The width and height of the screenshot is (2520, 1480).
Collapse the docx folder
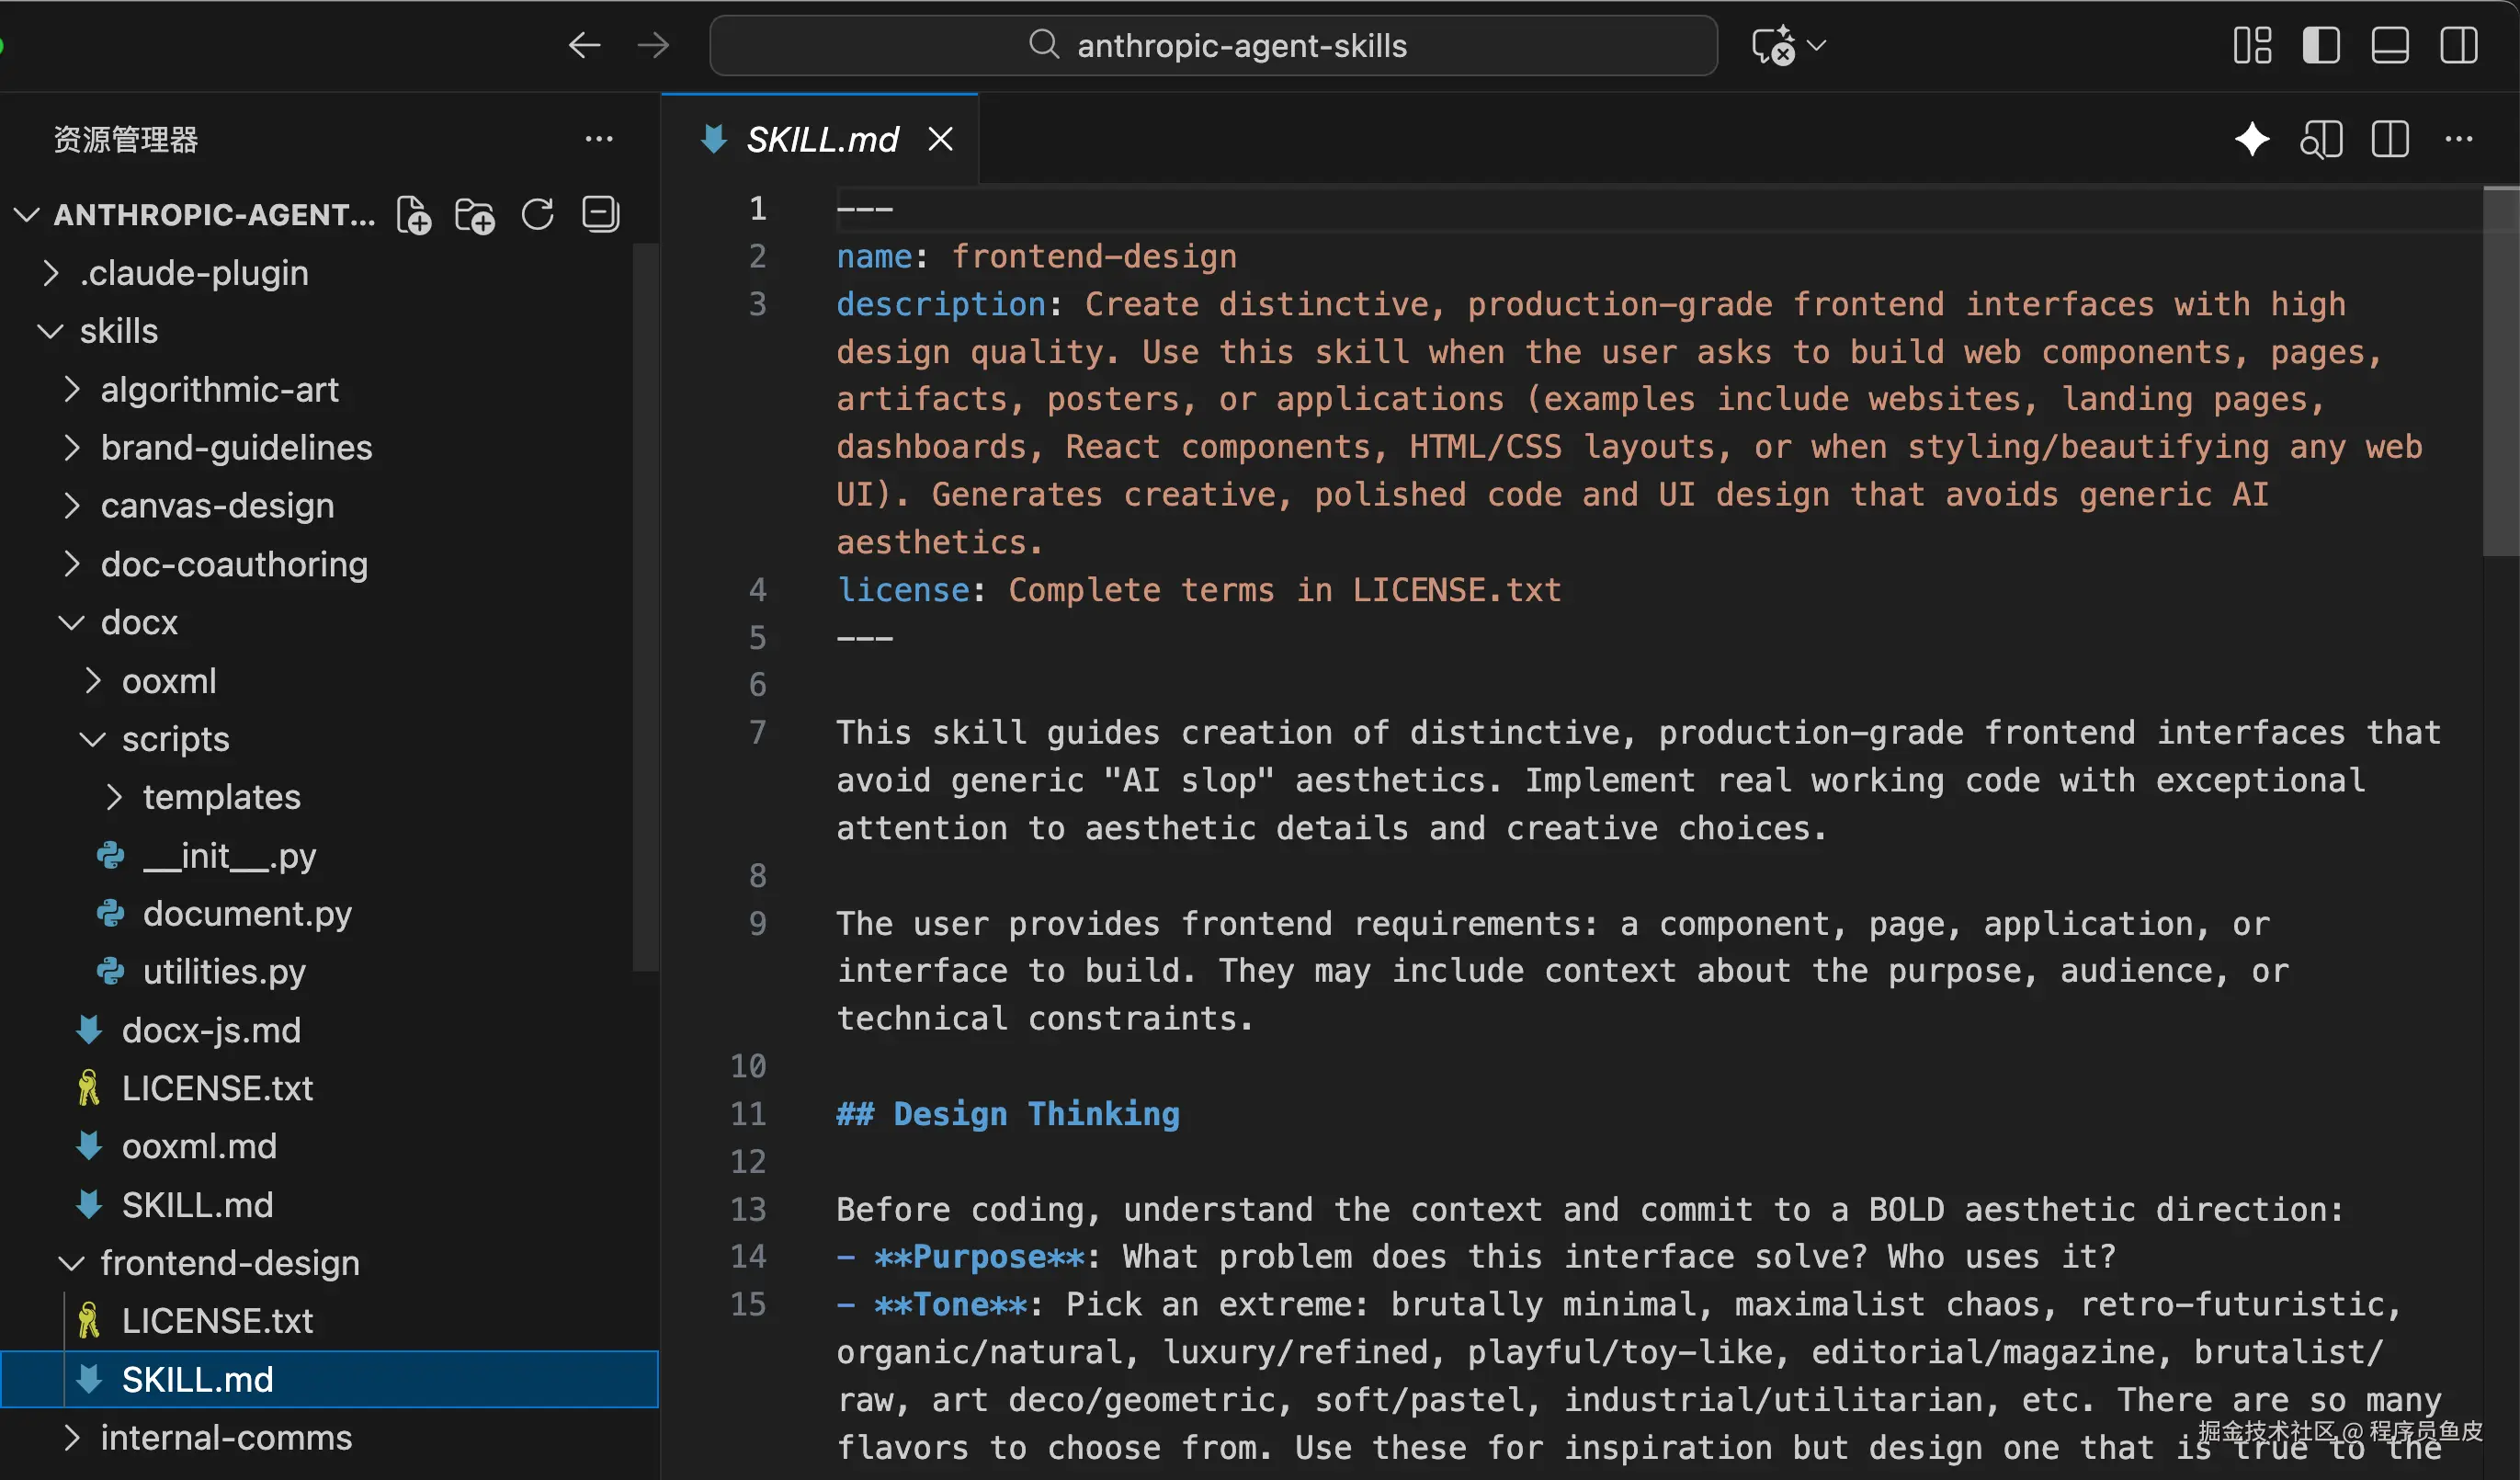(138, 622)
